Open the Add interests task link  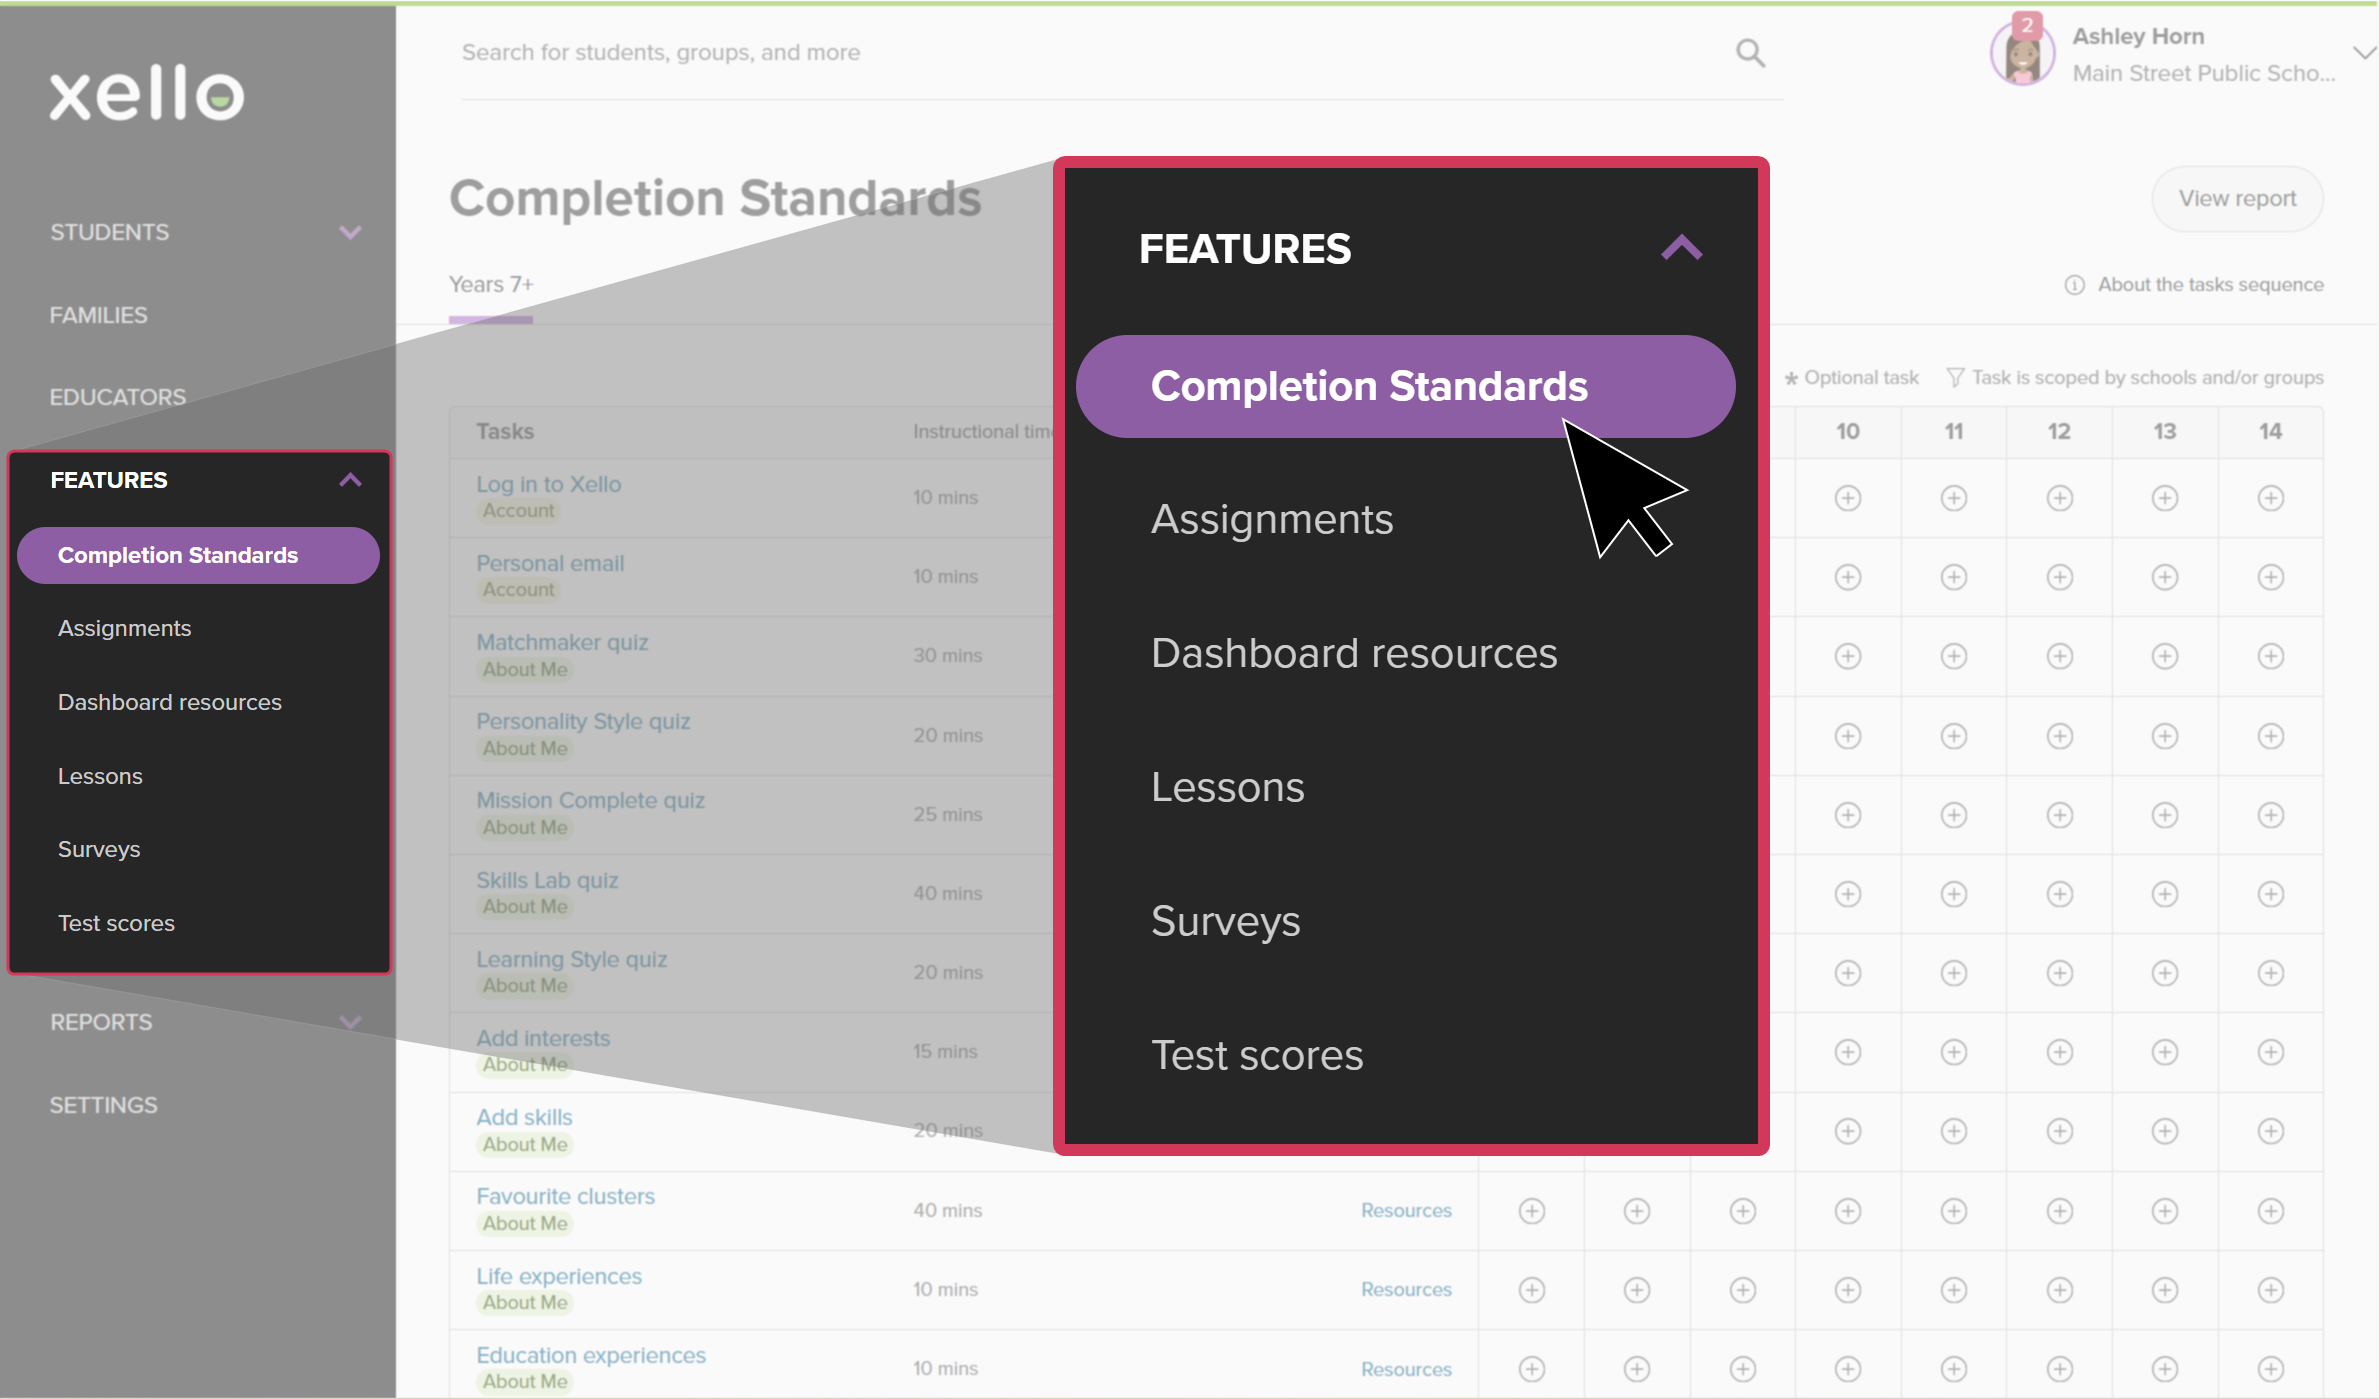(x=543, y=1038)
